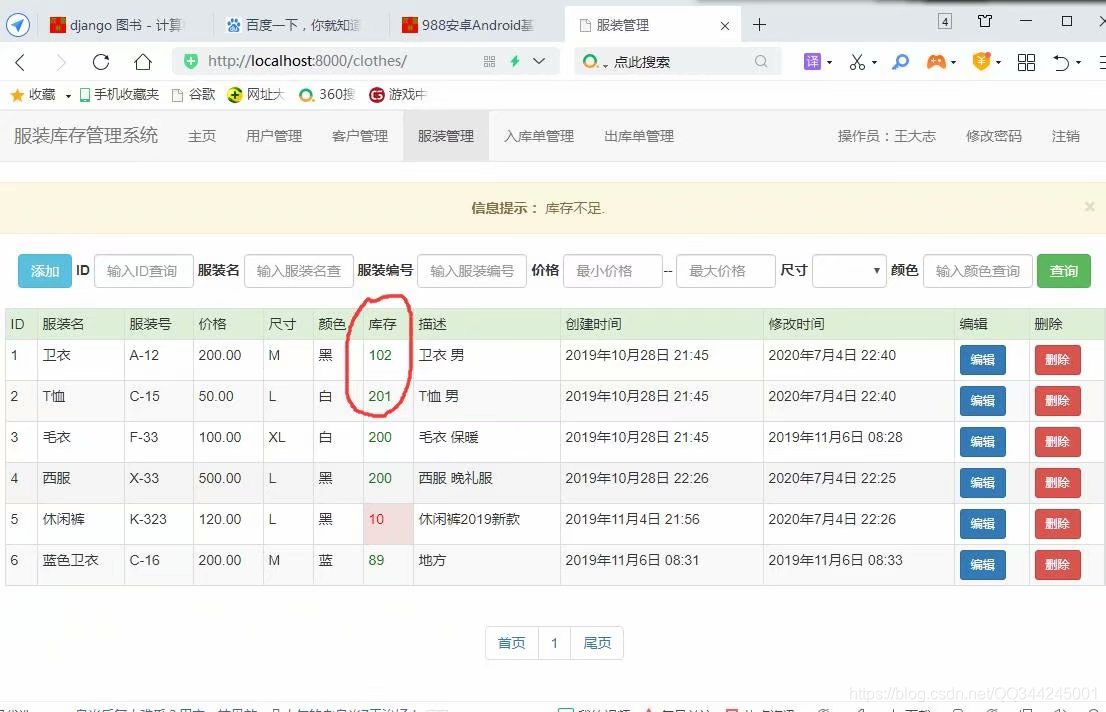Image resolution: width=1106 pixels, height=712 pixels.
Task: Open the browser home page icon
Action: tap(142, 62)
